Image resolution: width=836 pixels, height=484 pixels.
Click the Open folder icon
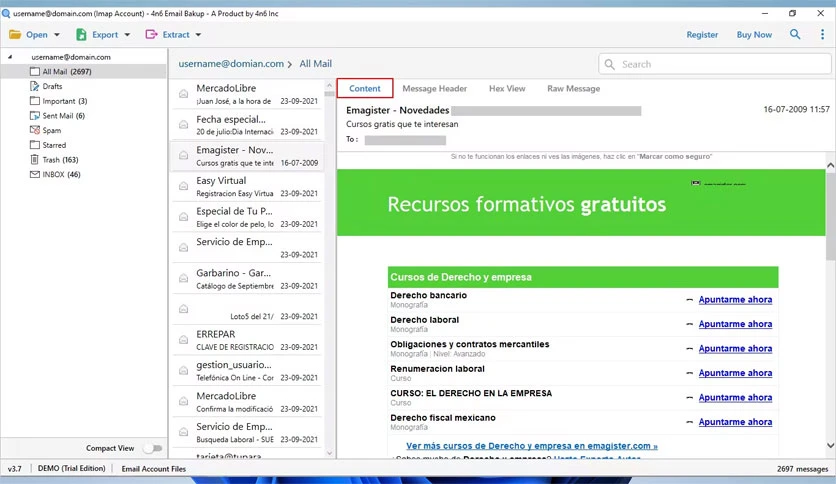point(15,35)
